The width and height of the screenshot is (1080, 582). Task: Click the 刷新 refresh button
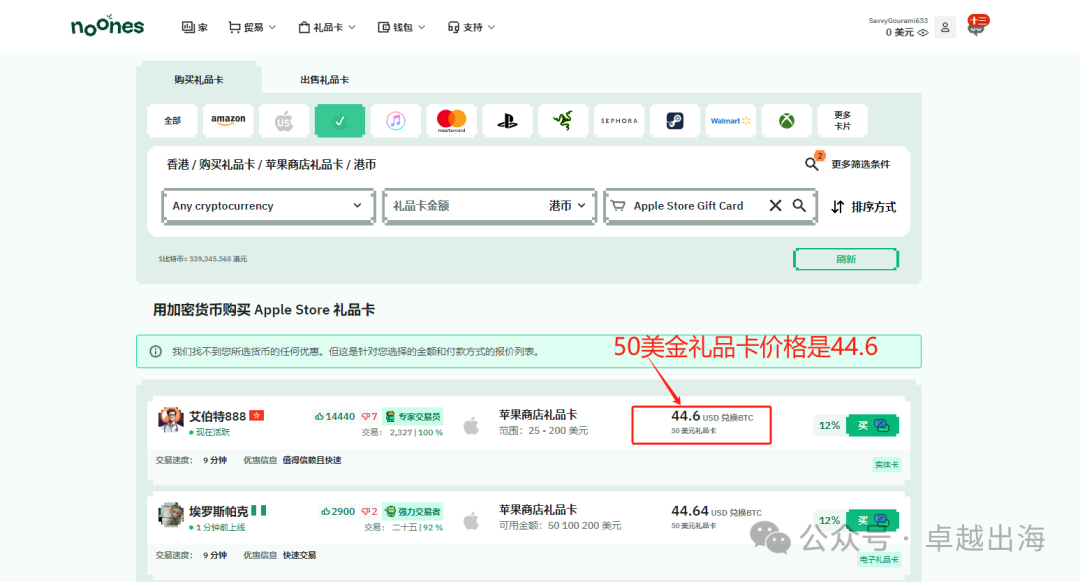tap(845, 258)
